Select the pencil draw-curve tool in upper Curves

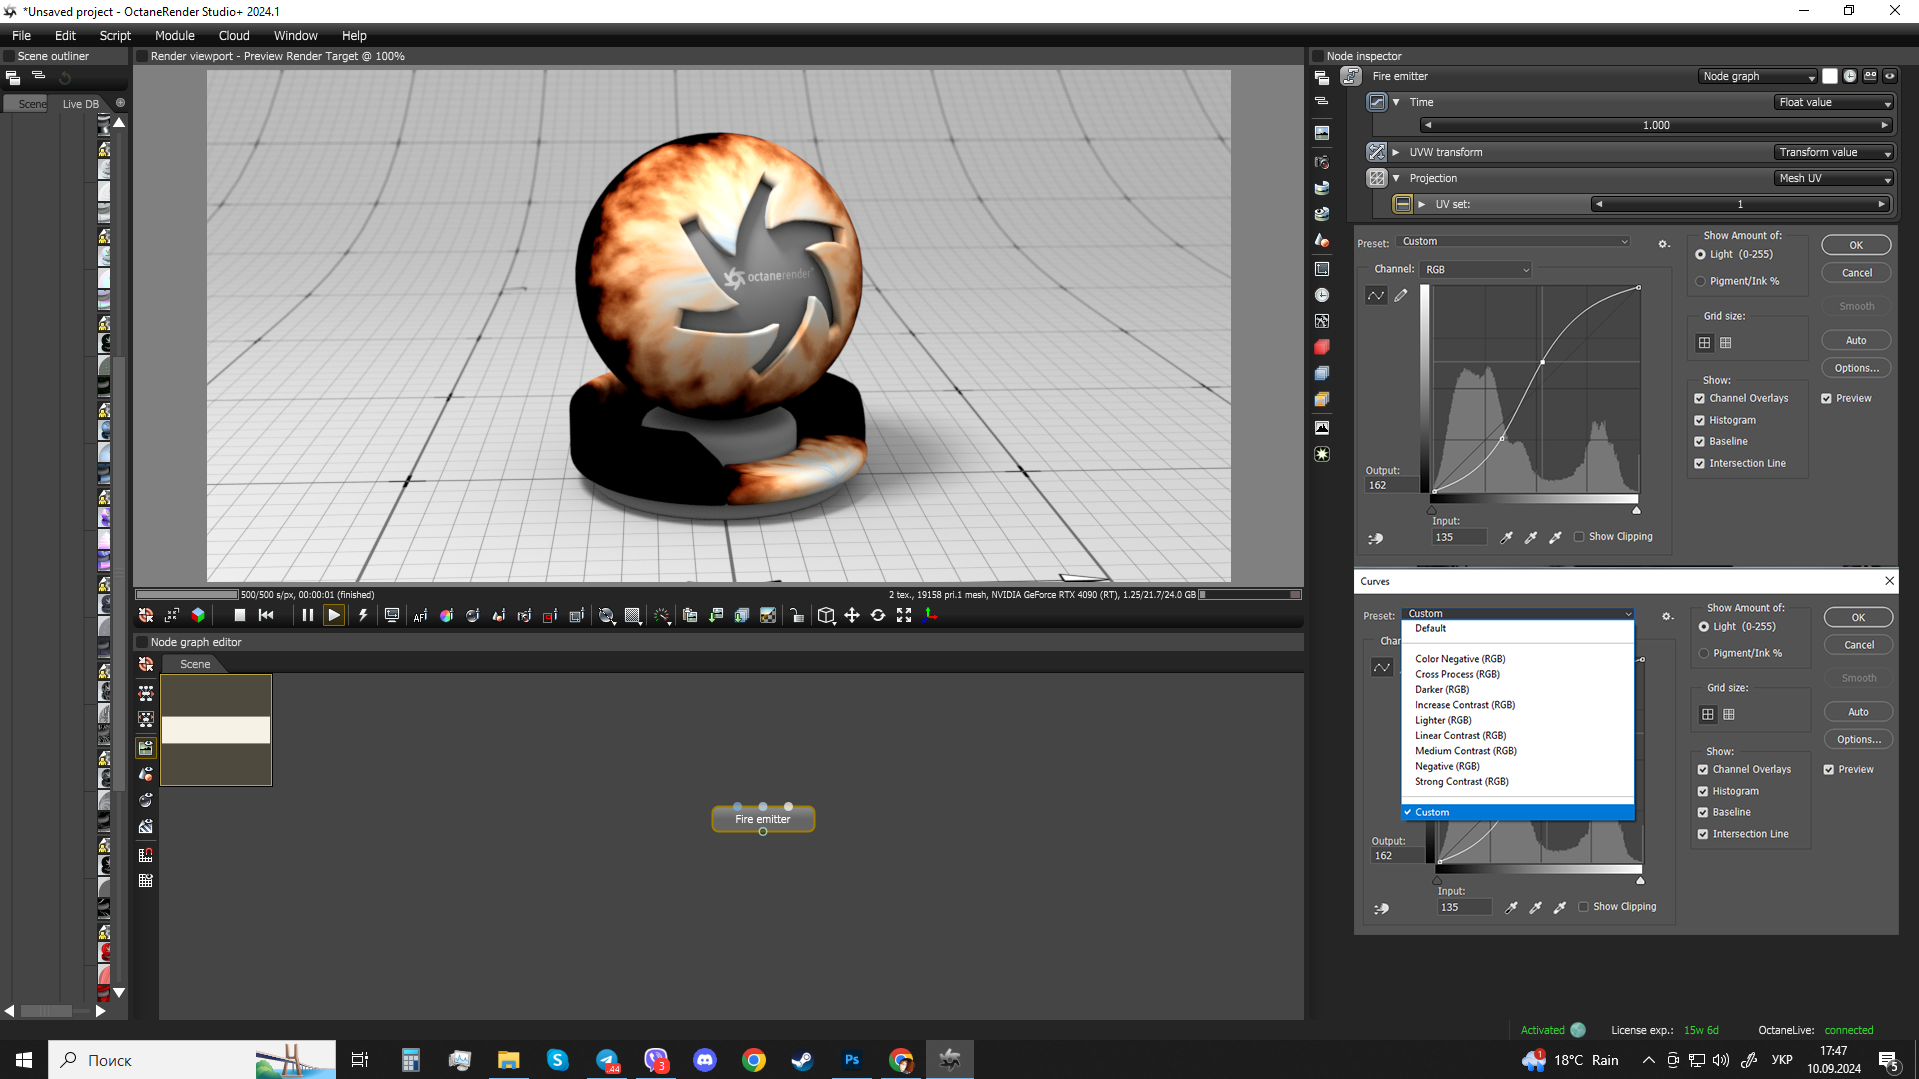(x=1401, y=295)
